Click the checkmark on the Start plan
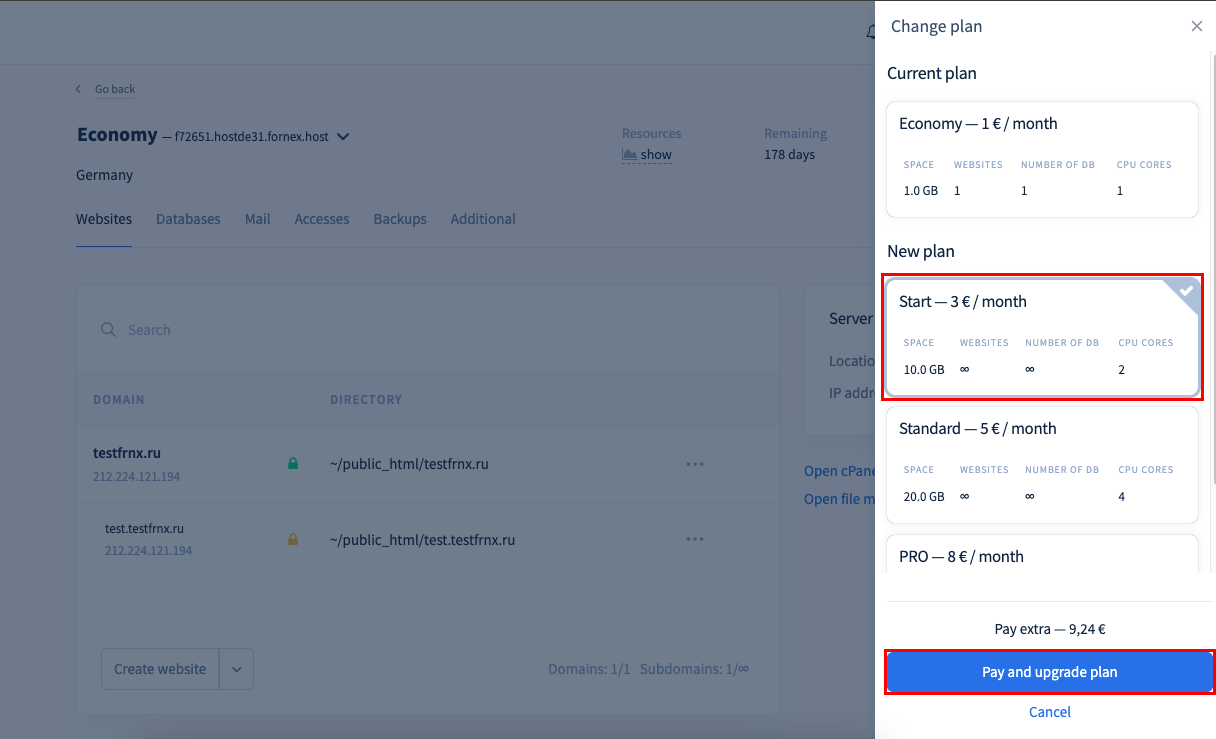The height and width of the screenshot is (739, 1216). coord(1186,291)
